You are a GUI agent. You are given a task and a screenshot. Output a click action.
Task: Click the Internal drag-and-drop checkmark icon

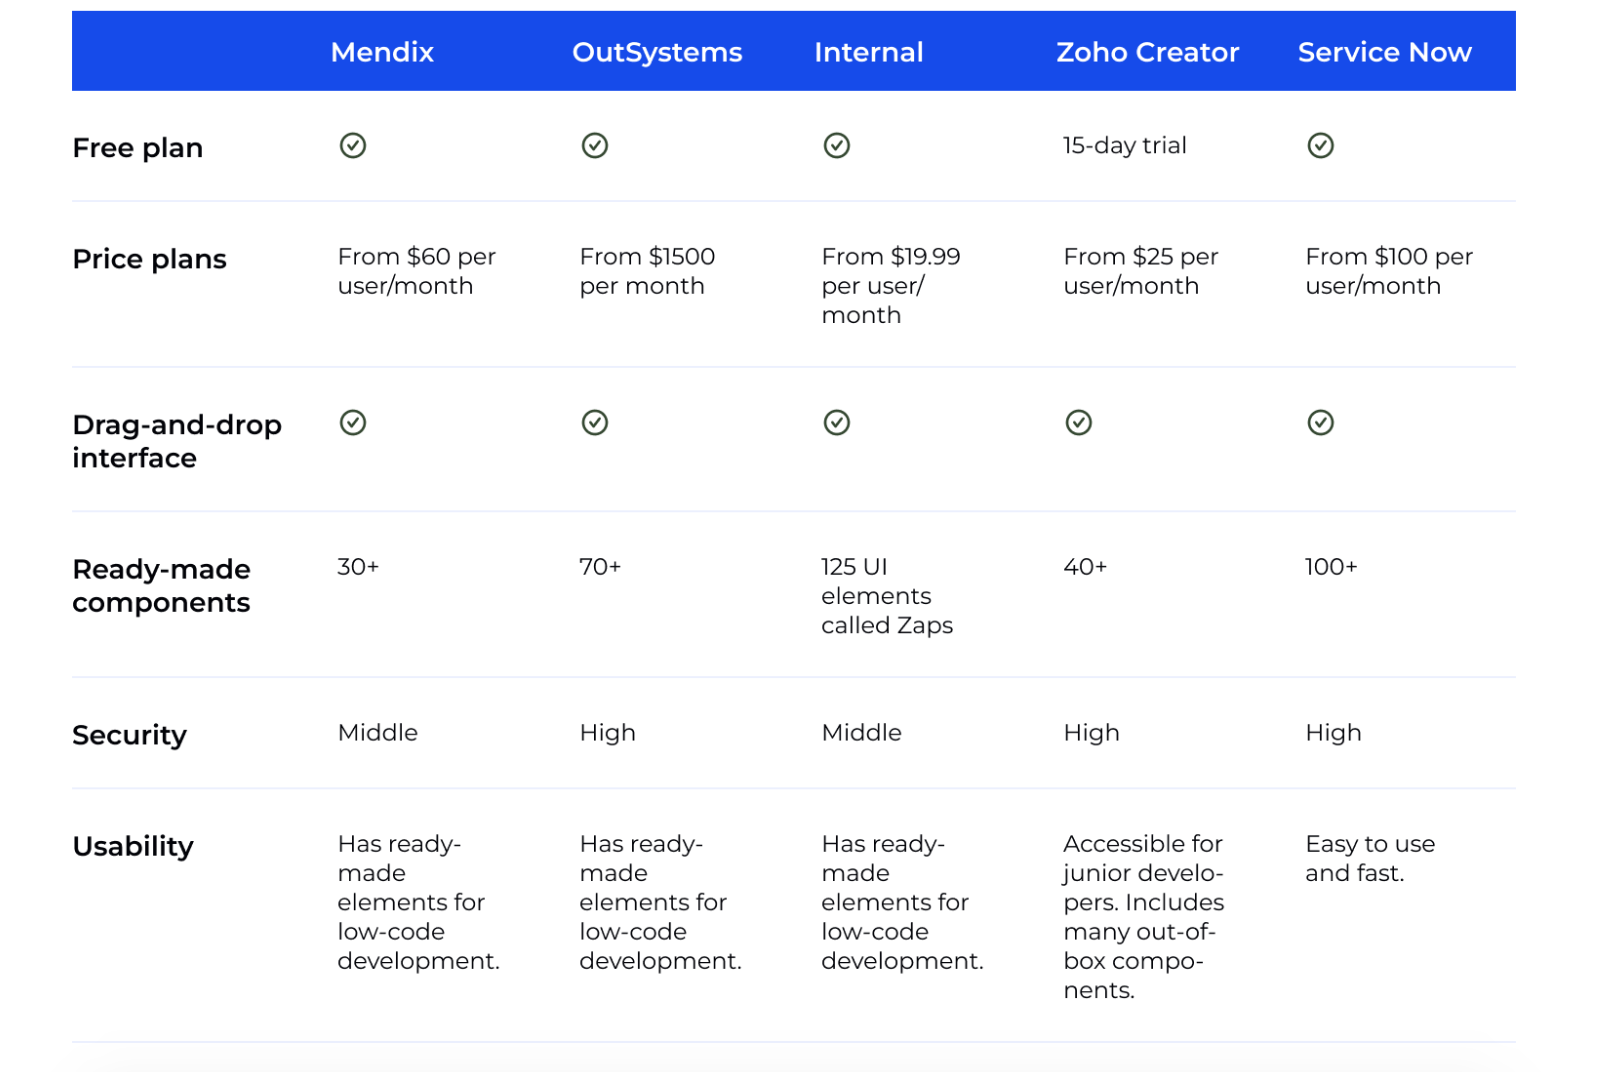click(837, 423)
